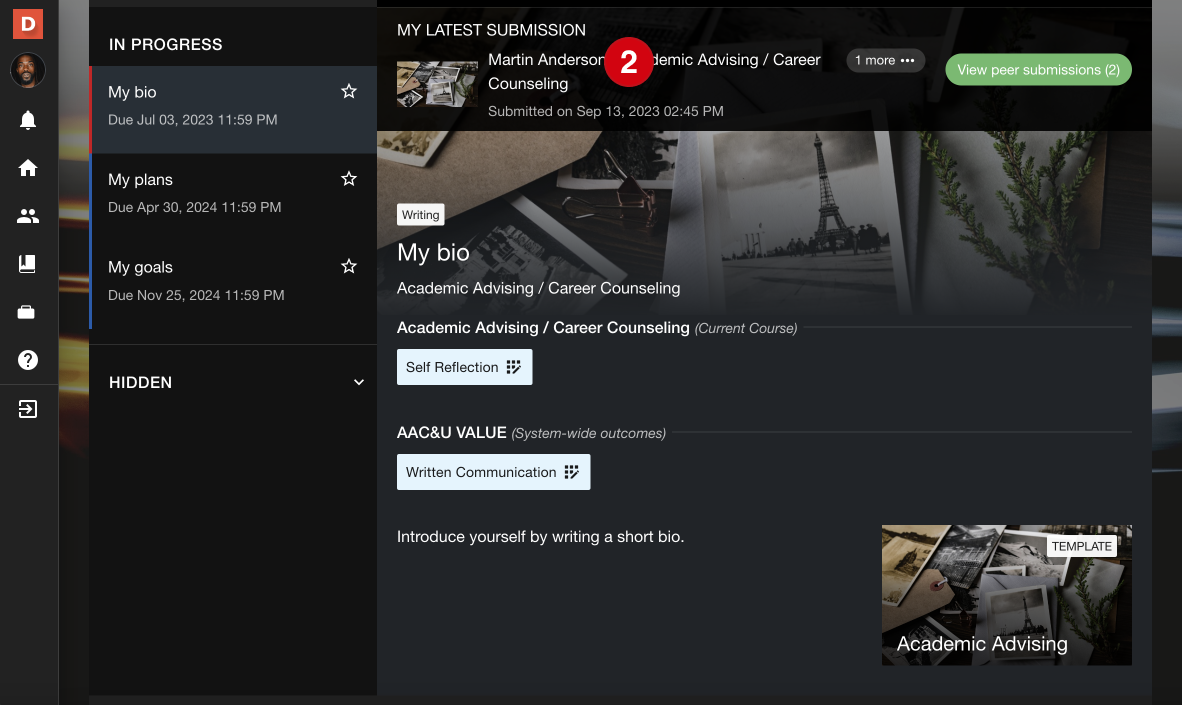Go to the home icon

click(x=28, y=168)
